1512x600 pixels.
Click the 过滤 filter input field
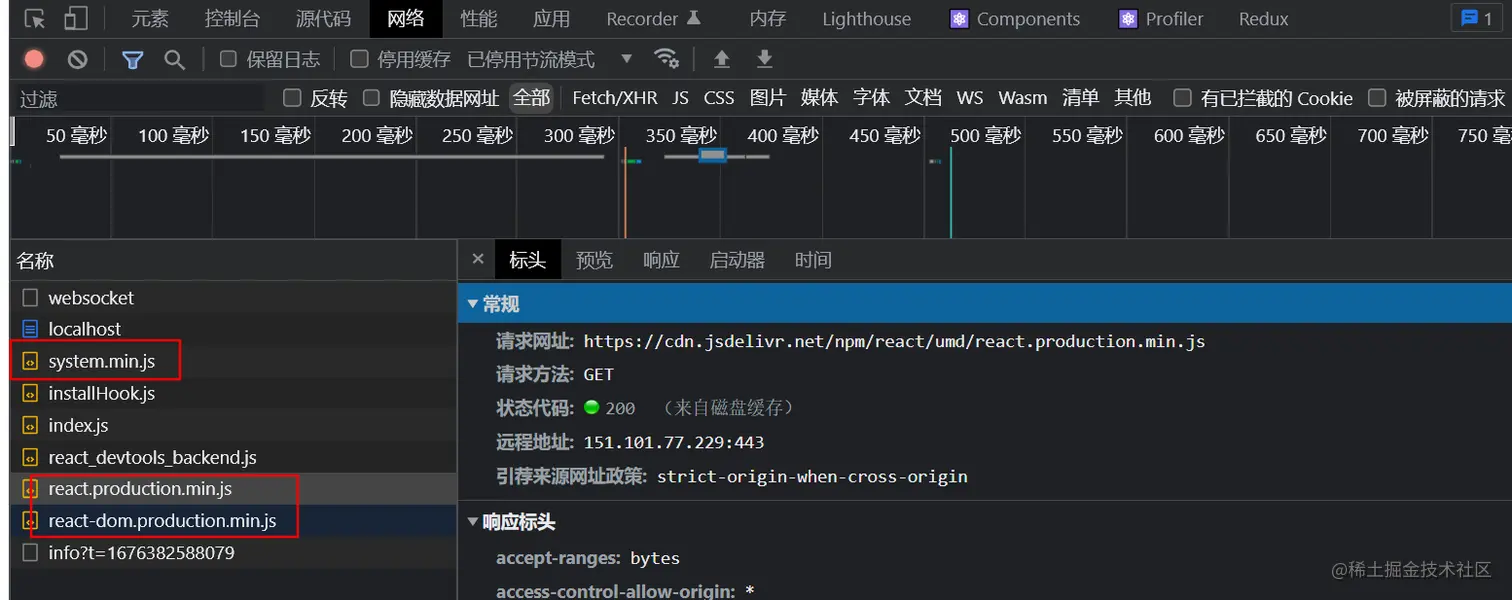click(x=140, y=99)
